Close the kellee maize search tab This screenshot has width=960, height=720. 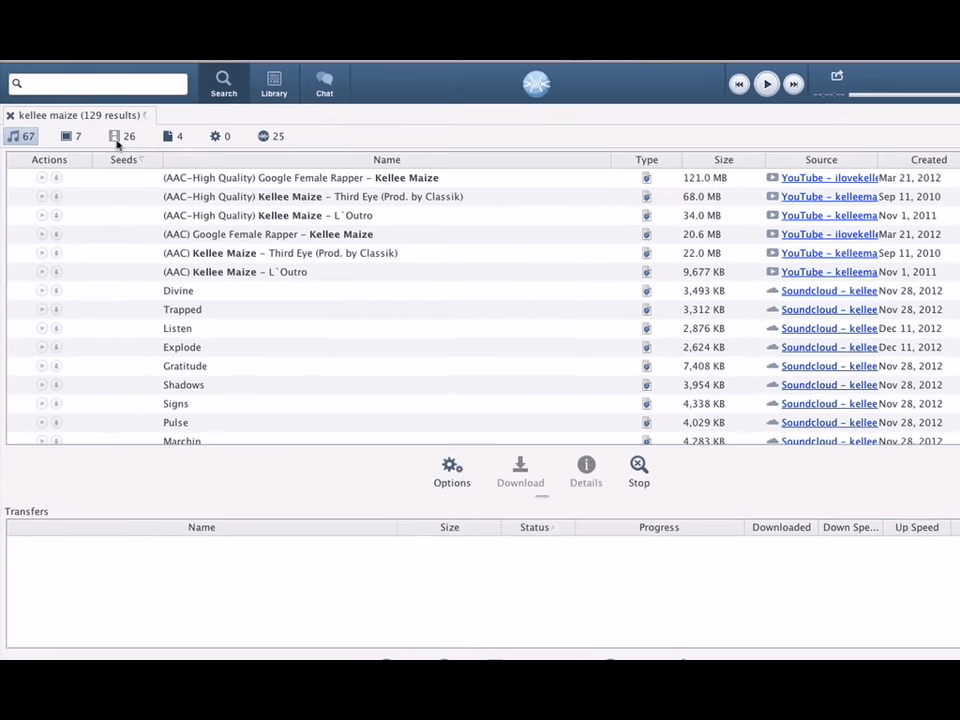[x=10, y=115]
